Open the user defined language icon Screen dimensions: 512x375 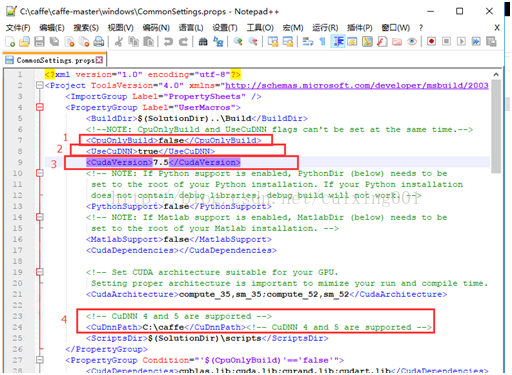[x=352, y=42]
